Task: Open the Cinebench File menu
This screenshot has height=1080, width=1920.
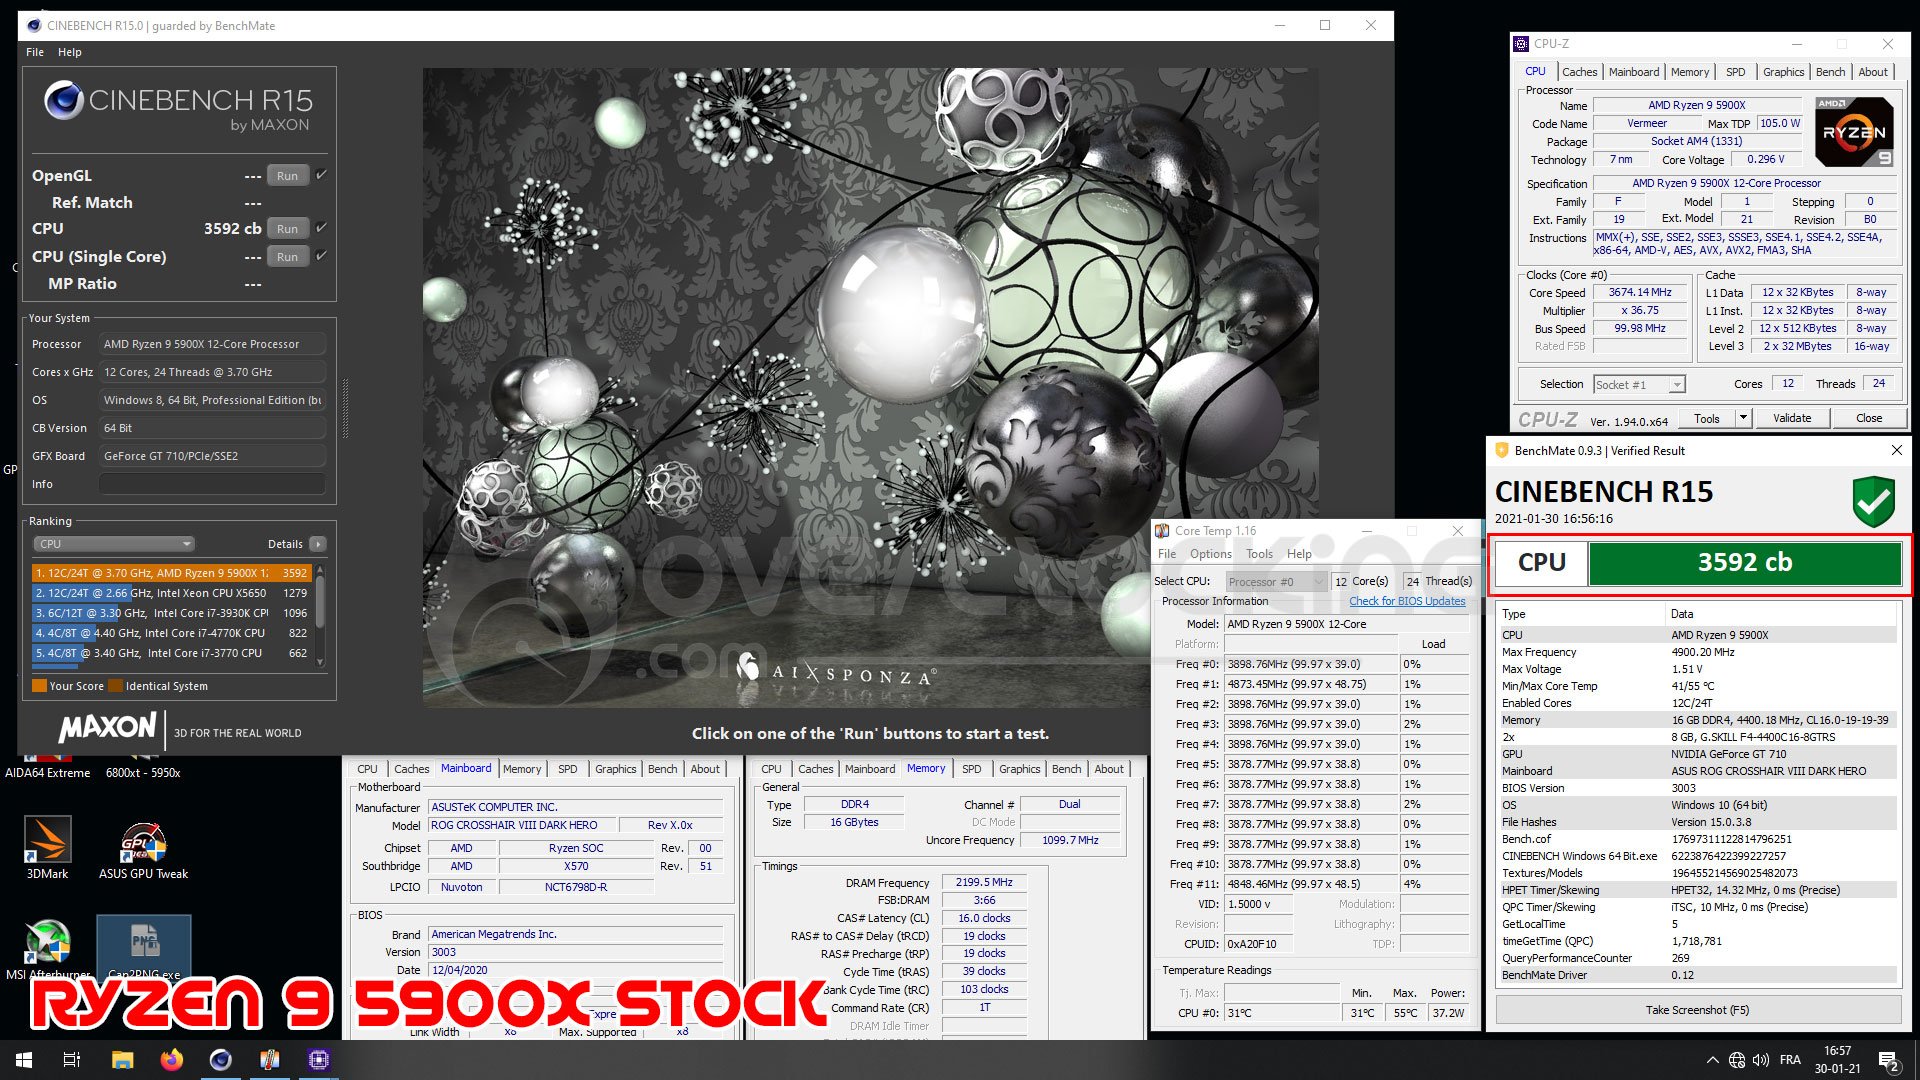Action: [x=35, y=52]
